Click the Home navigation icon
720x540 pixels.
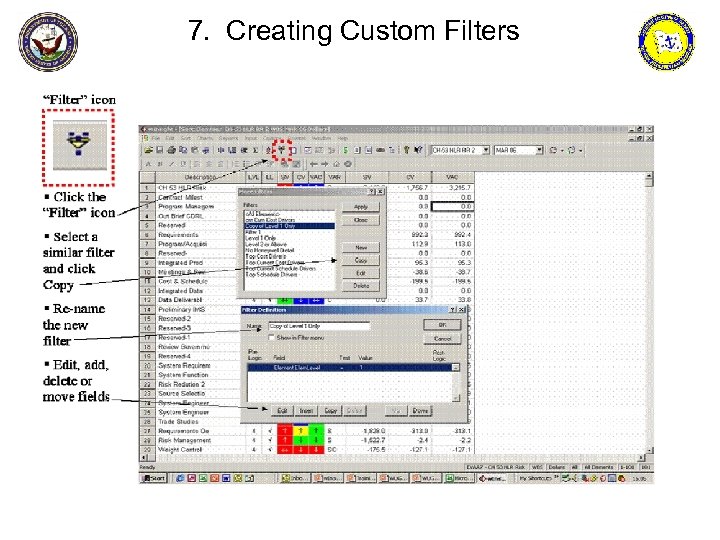[x=336, y=164]
